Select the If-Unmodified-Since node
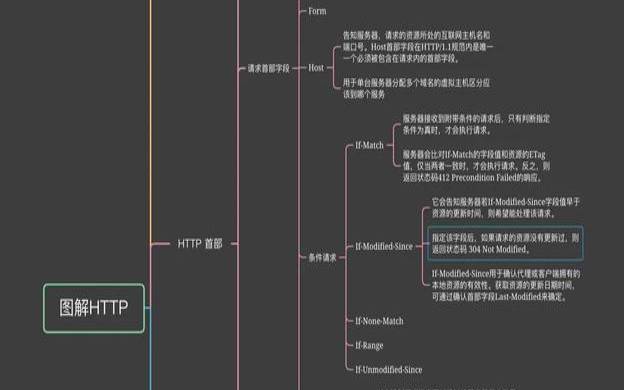The image size is (624, 390). point(389,370)
